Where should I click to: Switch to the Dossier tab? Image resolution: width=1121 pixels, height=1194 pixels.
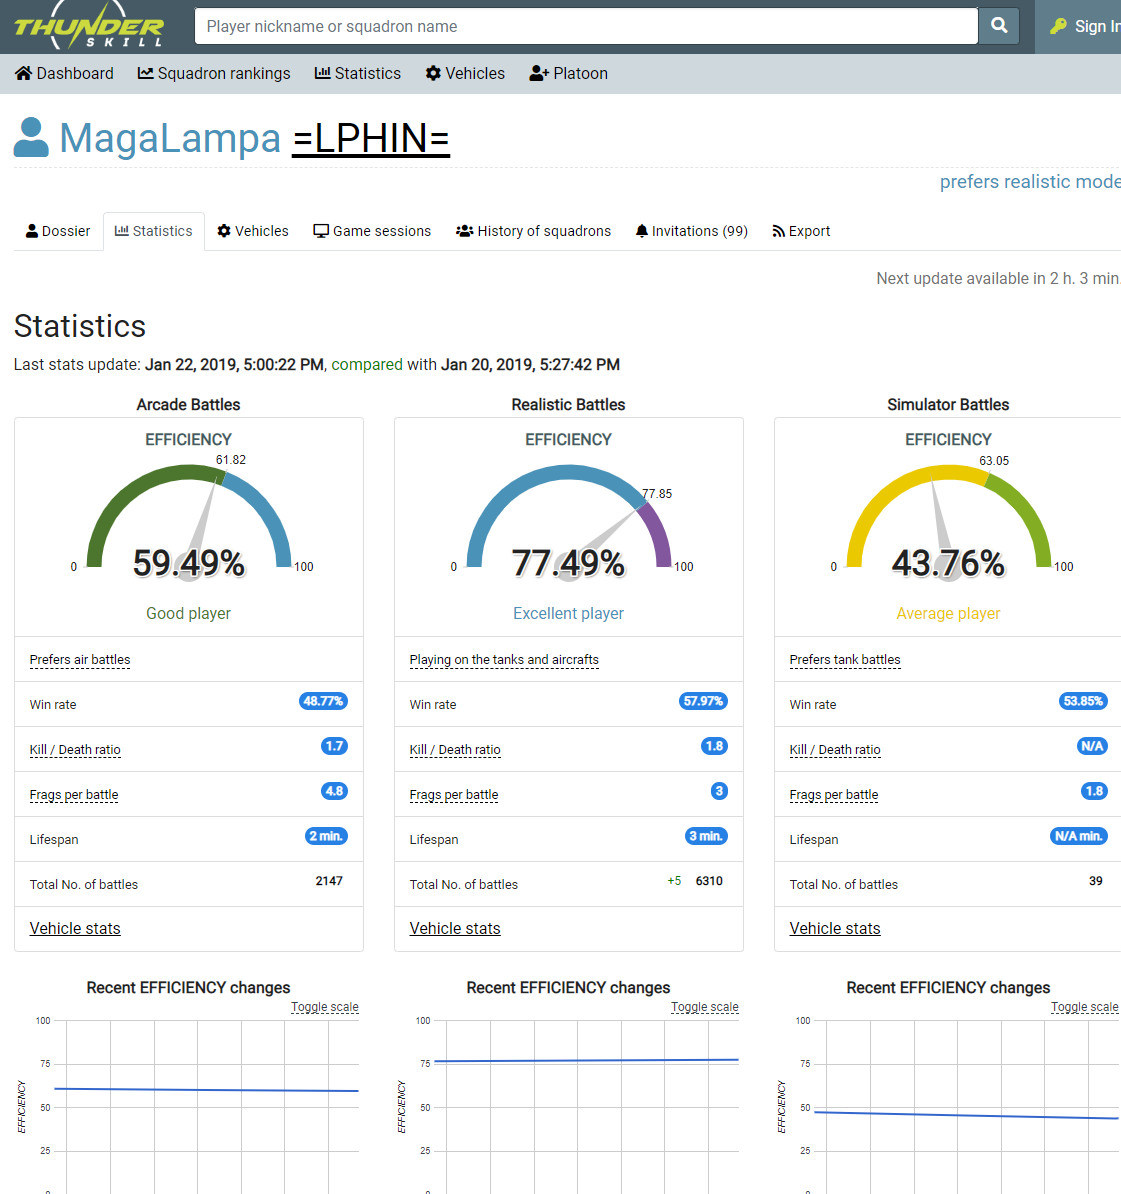[58, 231]
